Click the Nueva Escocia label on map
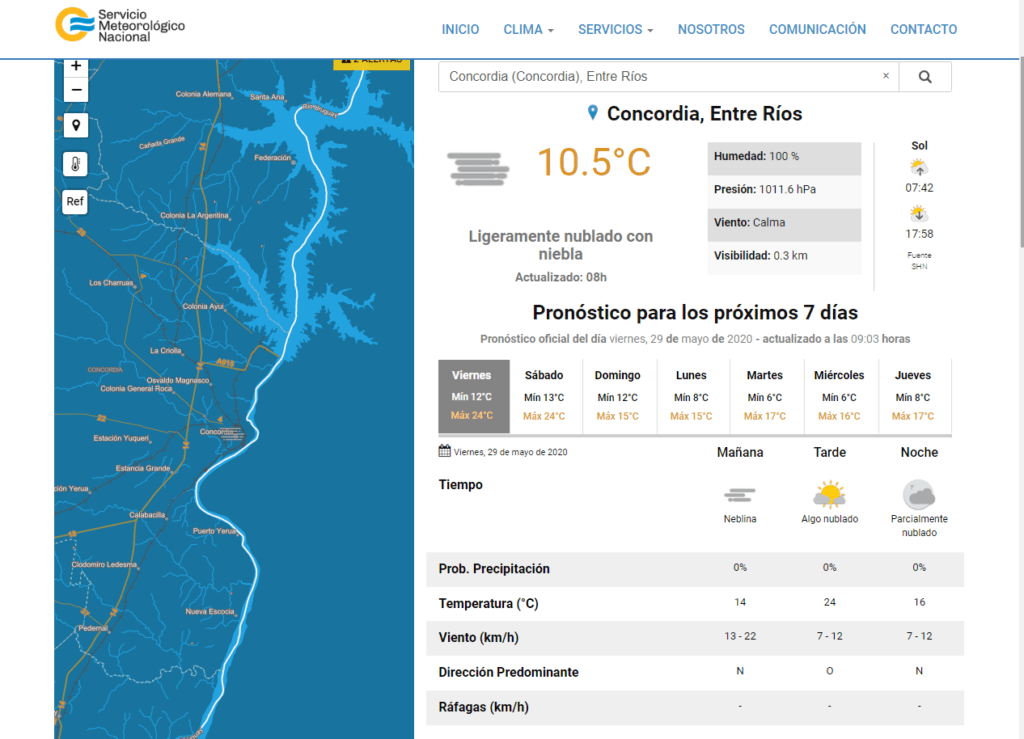The image size is (1024, 739). pos(210,612)
